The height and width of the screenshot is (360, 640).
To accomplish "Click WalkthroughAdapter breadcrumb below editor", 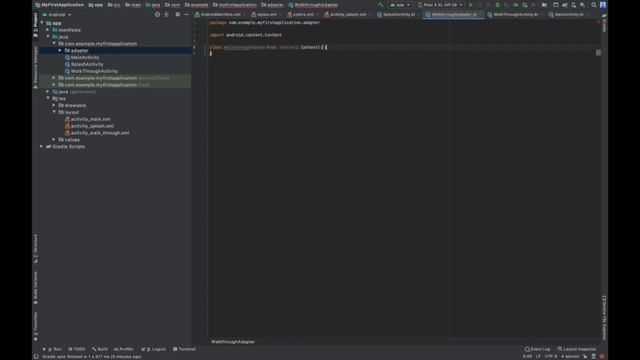I will [233, 342].
